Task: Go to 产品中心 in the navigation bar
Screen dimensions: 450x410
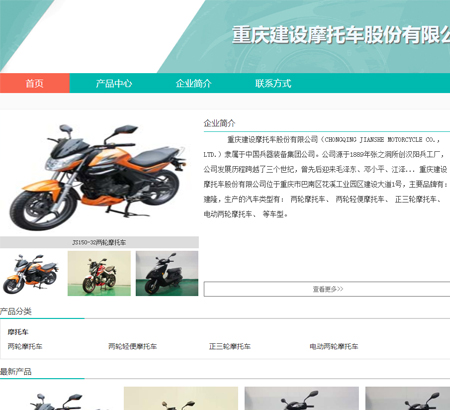Action: (x=114, y=83)
